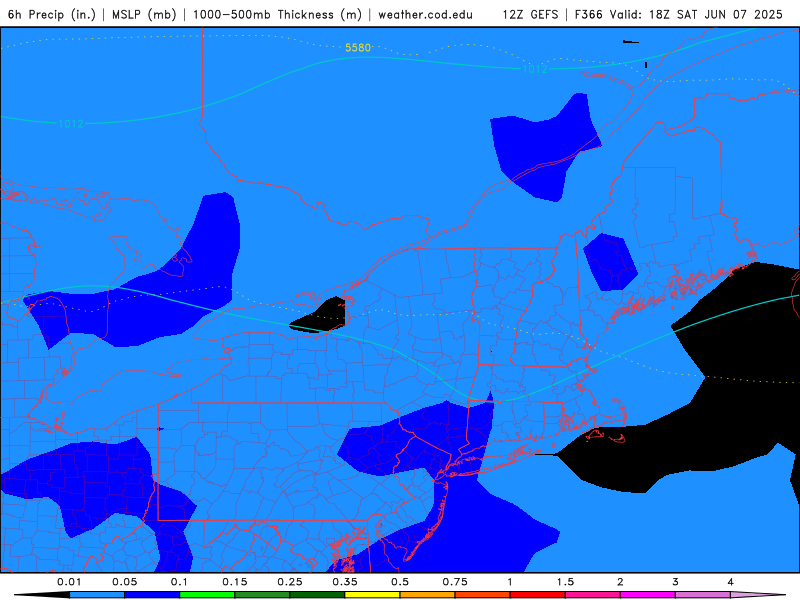The width and height of the screenshot is (800, 600).
Task: Pick the medium green 0.15–0.25 legend swatch
Action: click(262, 595)
